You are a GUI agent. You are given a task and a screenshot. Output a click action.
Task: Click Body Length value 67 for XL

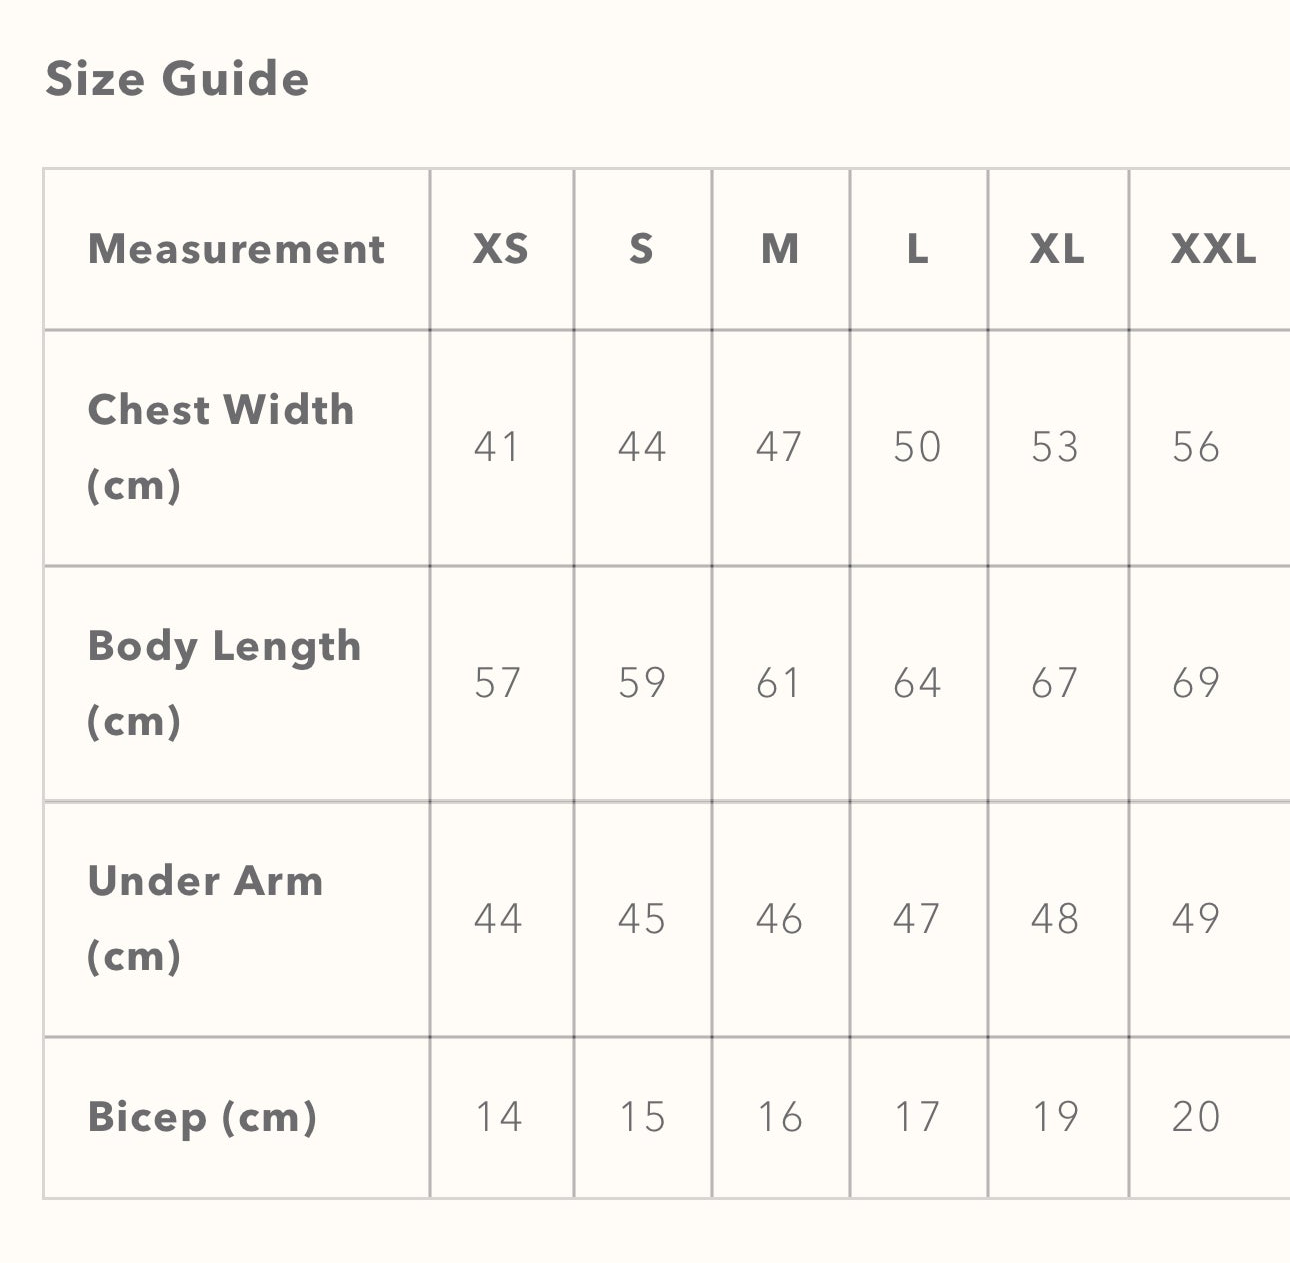(x=1055, y=683)
